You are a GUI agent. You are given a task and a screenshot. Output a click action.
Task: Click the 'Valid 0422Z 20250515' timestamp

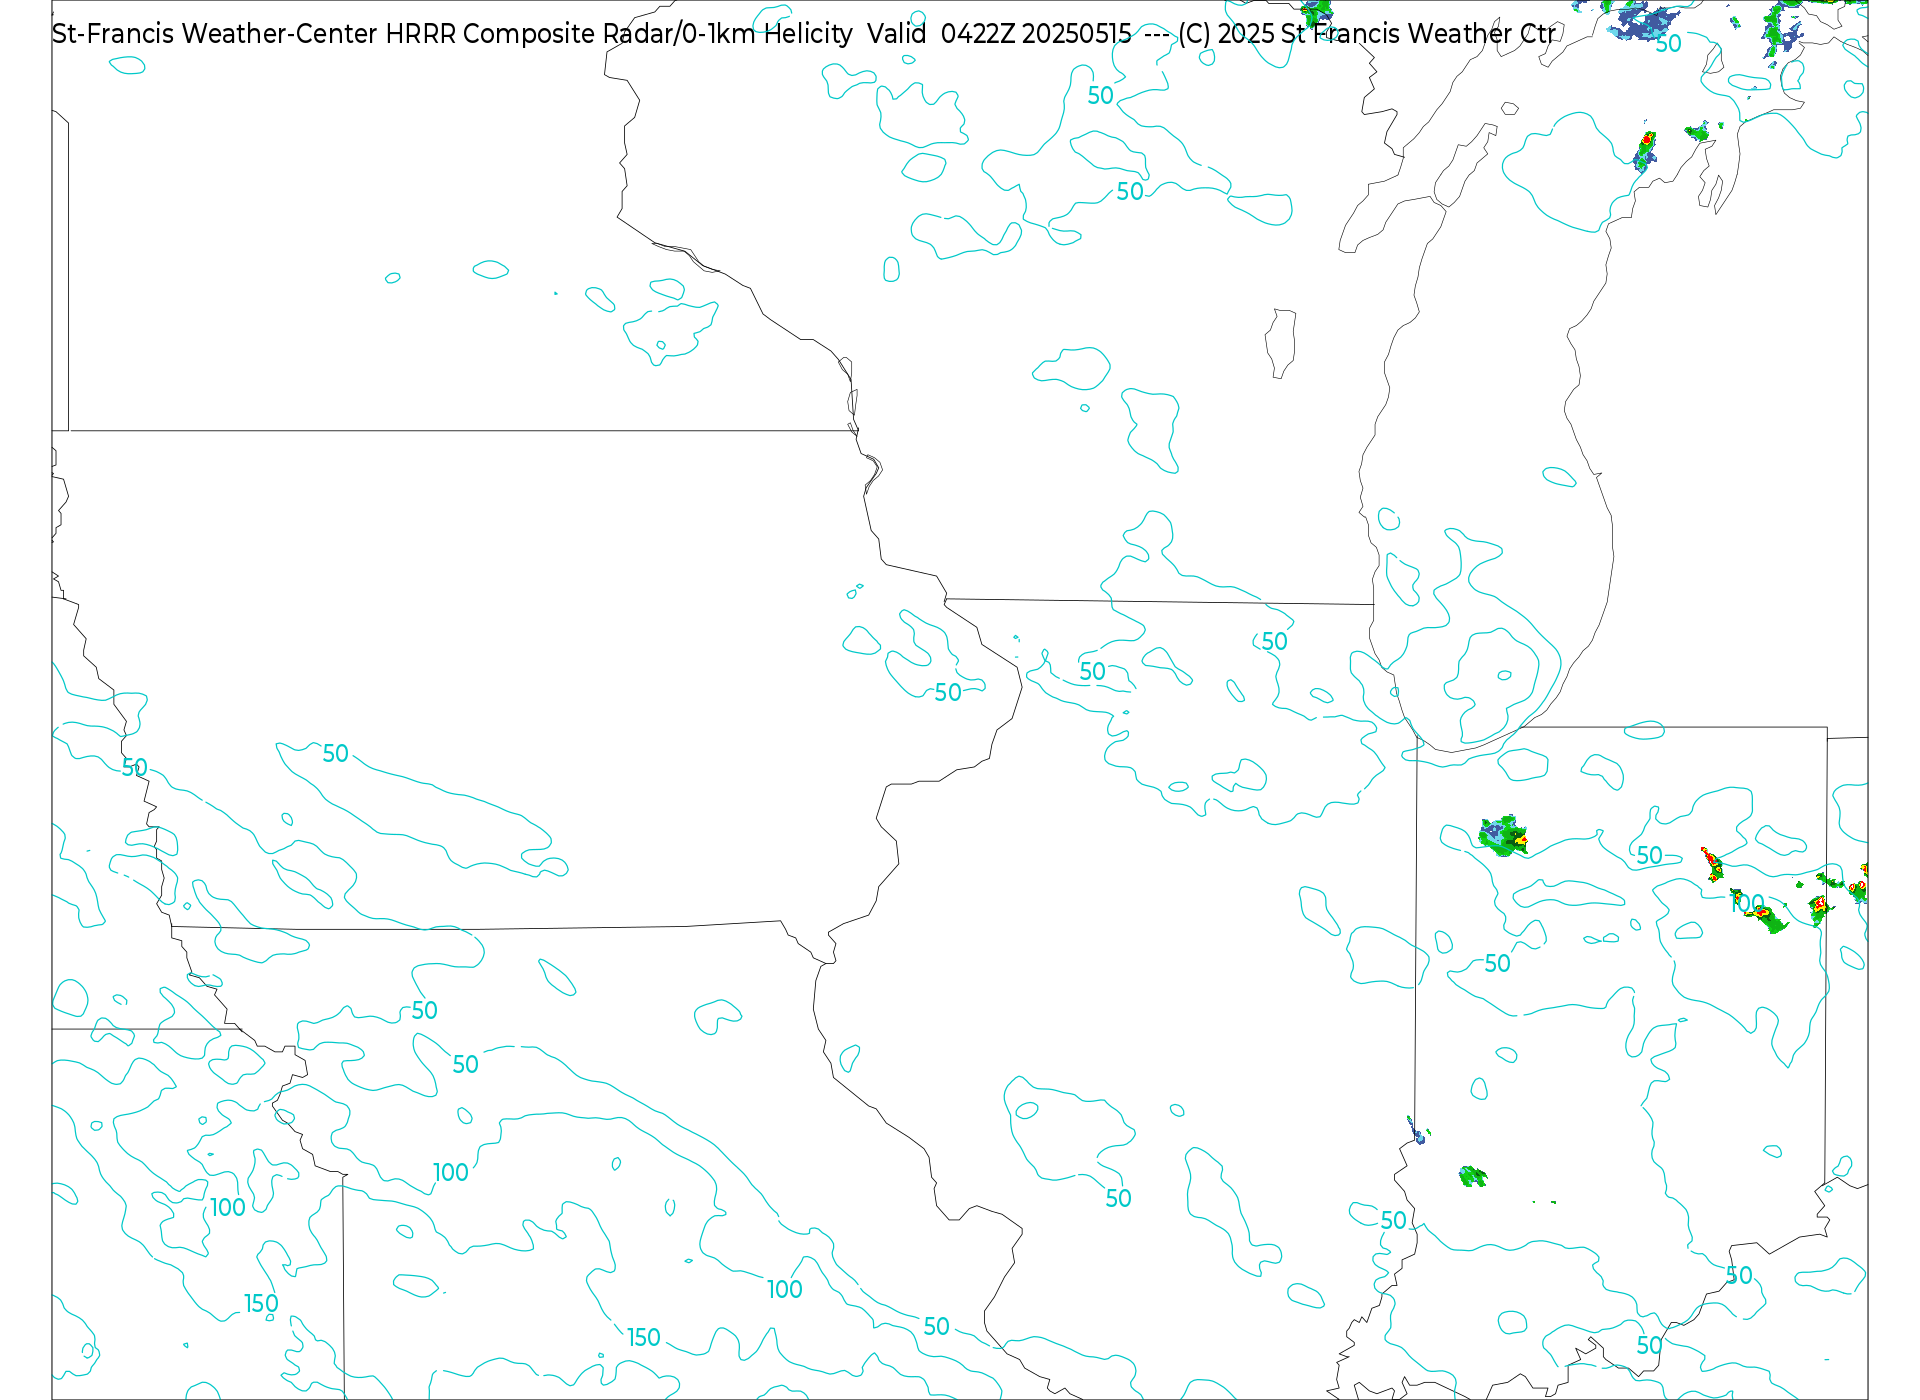[999, 34]
